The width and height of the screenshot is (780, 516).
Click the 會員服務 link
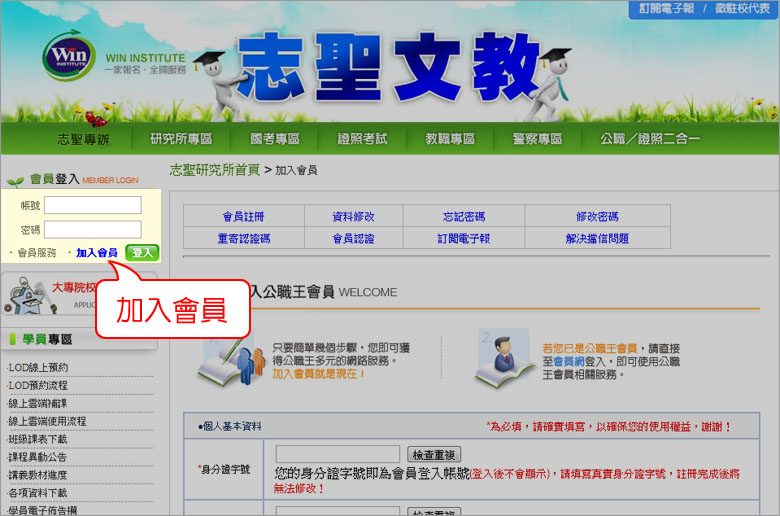[37, 253]
